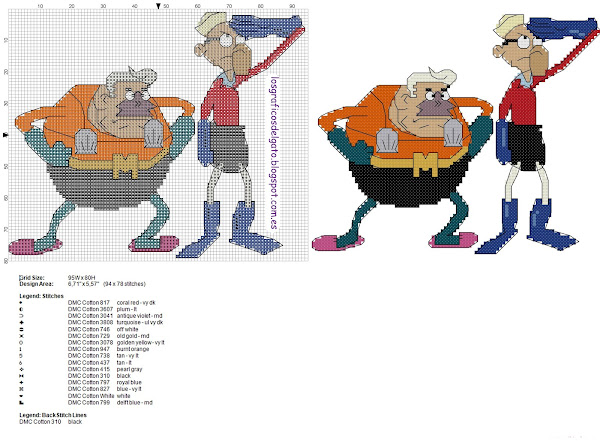Click the 'Legend: Back Stitch Lines' heading

point(53,415)
